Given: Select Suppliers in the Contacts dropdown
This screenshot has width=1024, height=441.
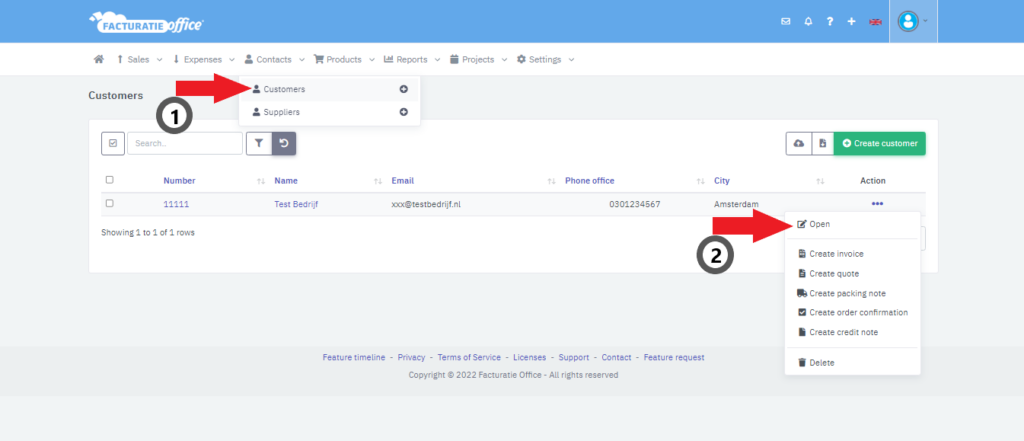Looking at the screenshot, I should pyautogui.click(x=330, y=112).
